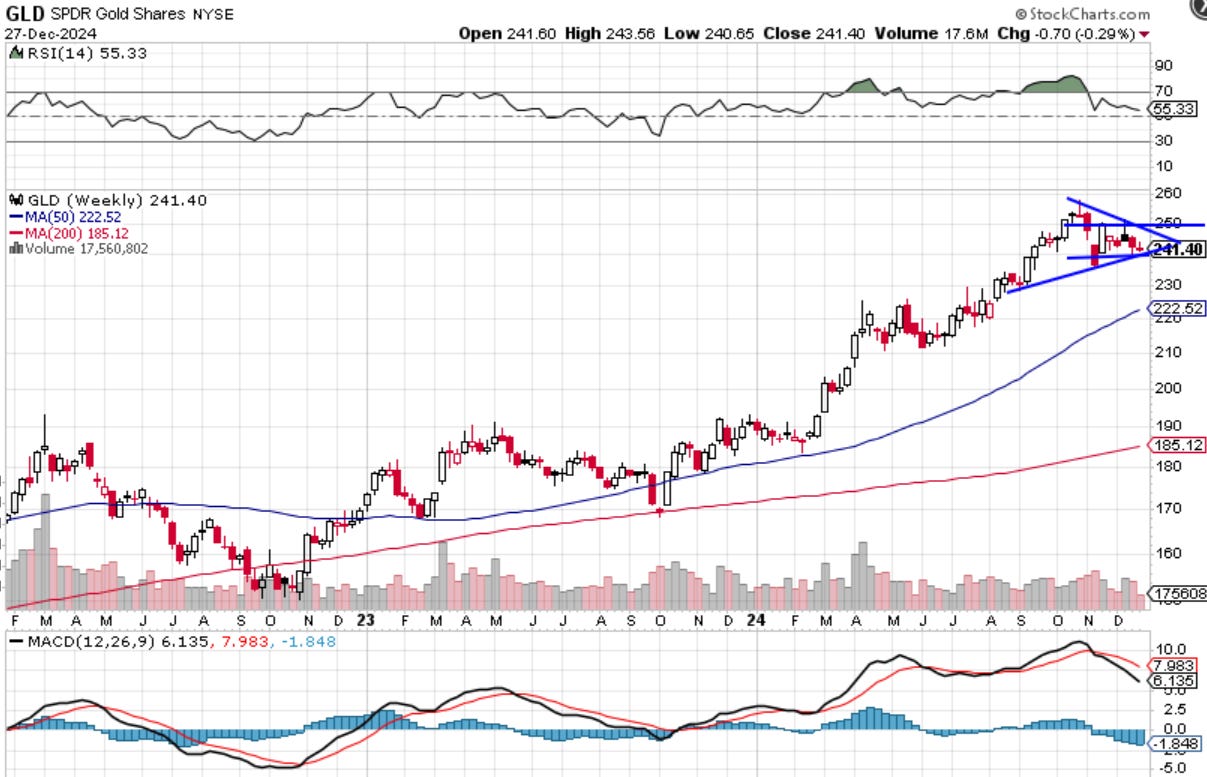
Task: Click the price axis label 190
Action: pos(1167,425)
